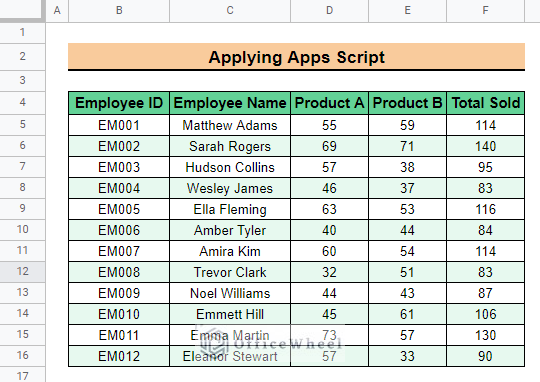Select the Employee Name header cell
The image size is (540, 382).
[230, 103]
